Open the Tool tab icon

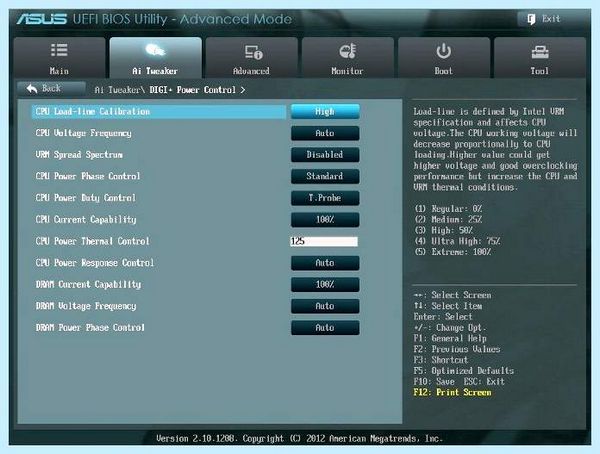[x=540, y=52]
